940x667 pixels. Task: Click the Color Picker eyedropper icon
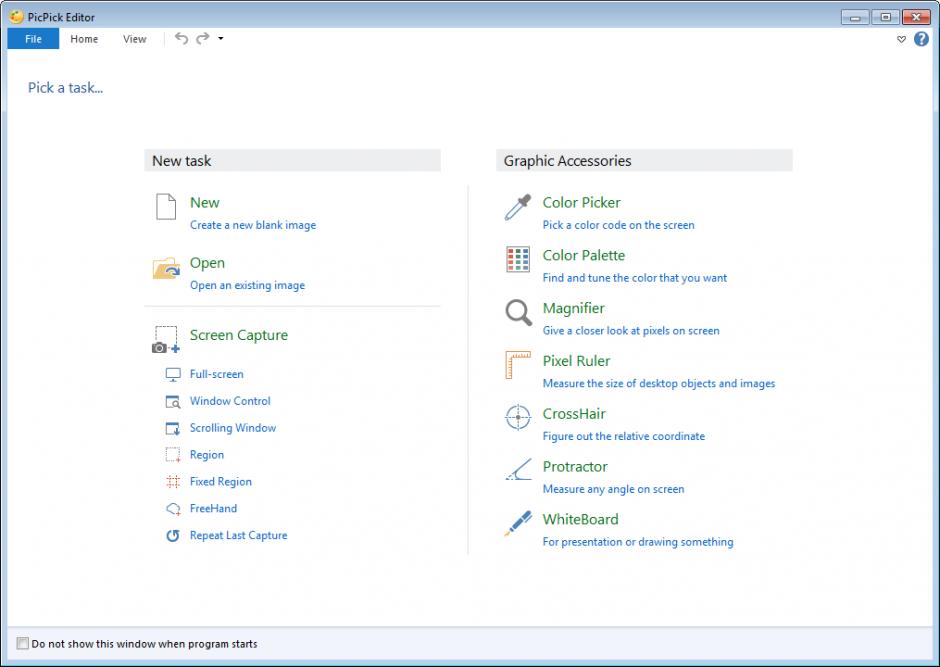pos(518,207)
